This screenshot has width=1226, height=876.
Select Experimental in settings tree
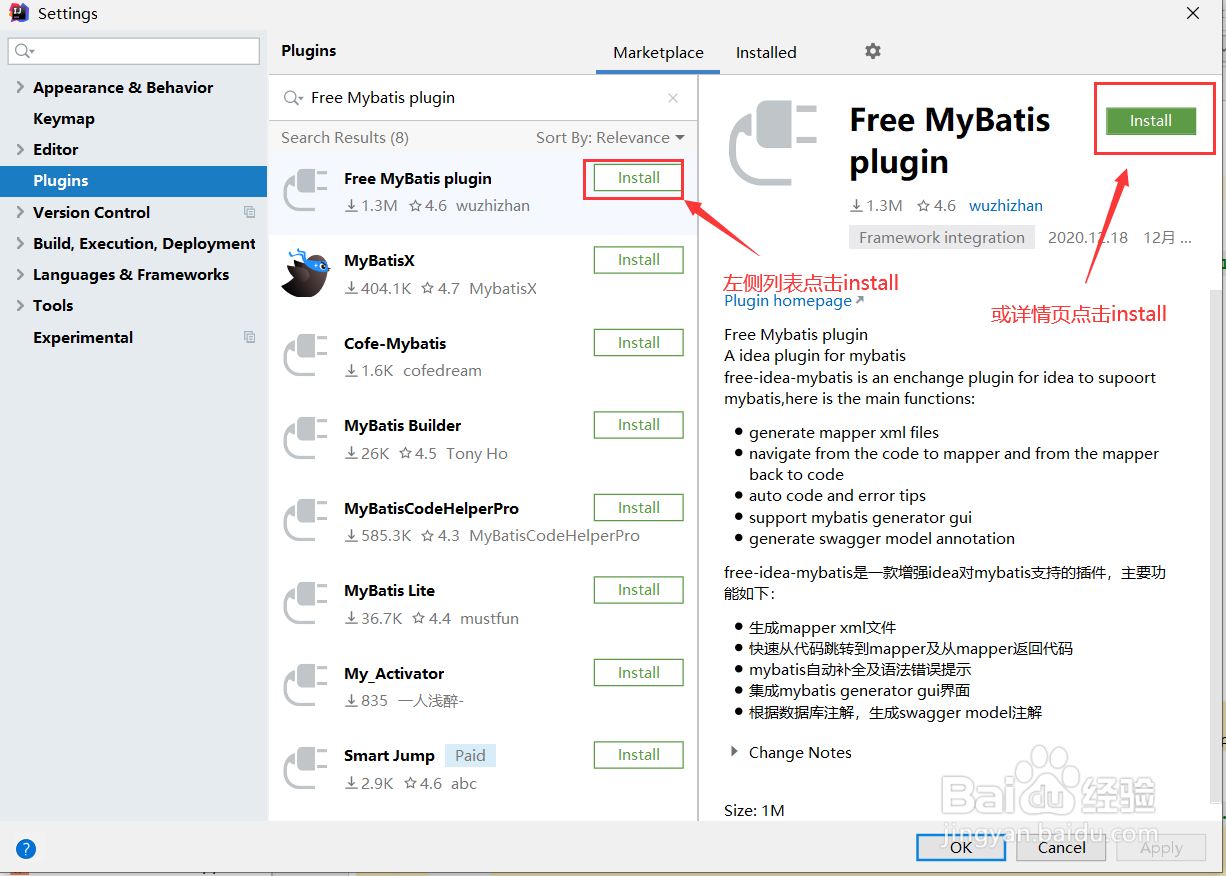(x=83, y=337)
